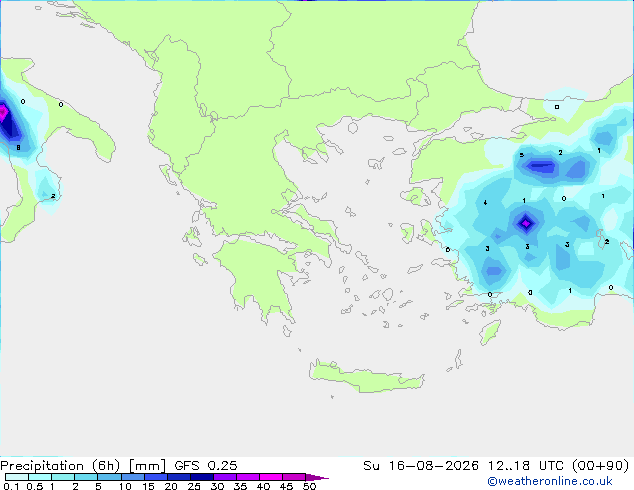Click the '20' legend scale value
This screenshot has height=490, width=634.
tap(171, 486)
